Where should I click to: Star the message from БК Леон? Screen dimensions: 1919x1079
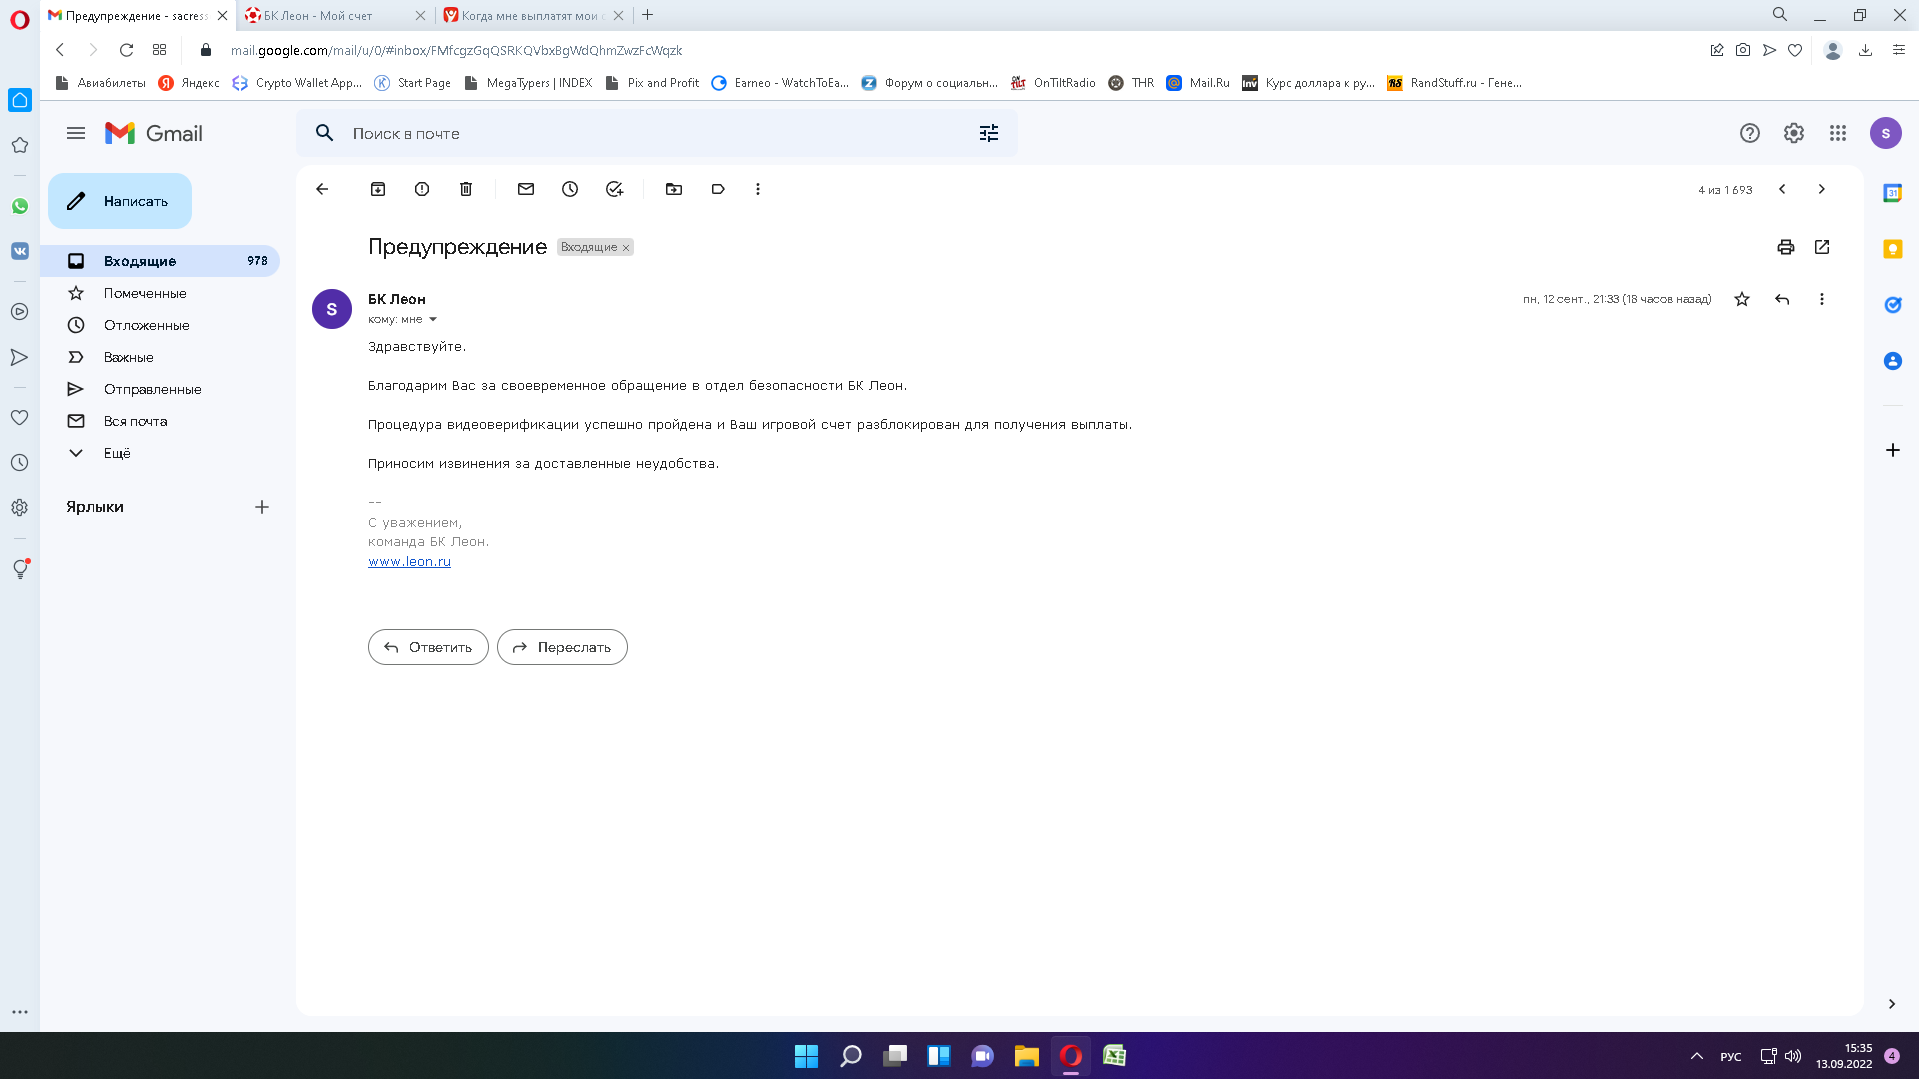1741,299
